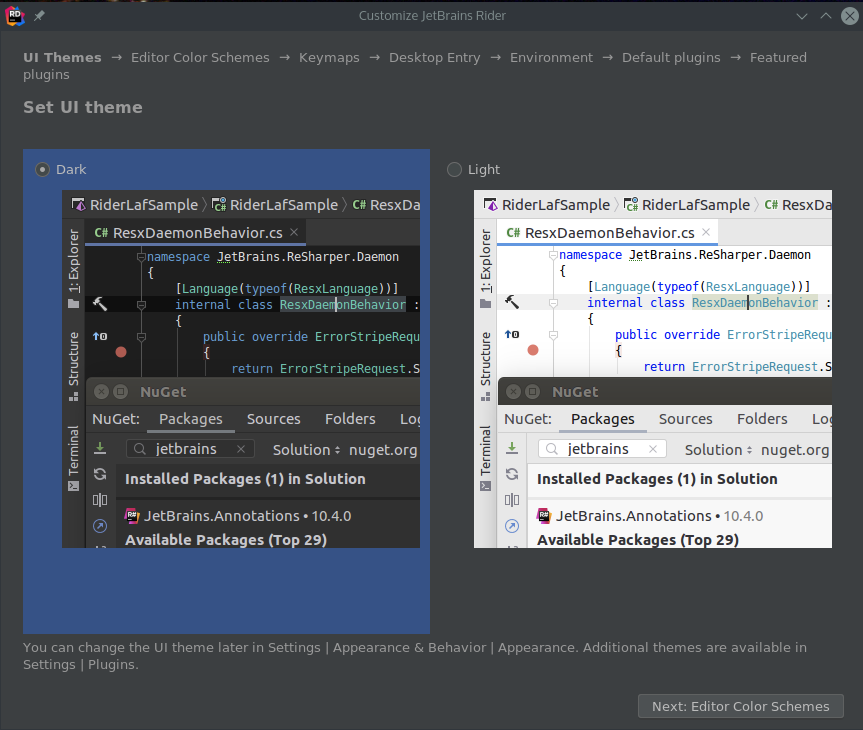Screen dimensions: 863x730
Task: Click the tab close X in Dark preview
Action: tap(294, 232)
